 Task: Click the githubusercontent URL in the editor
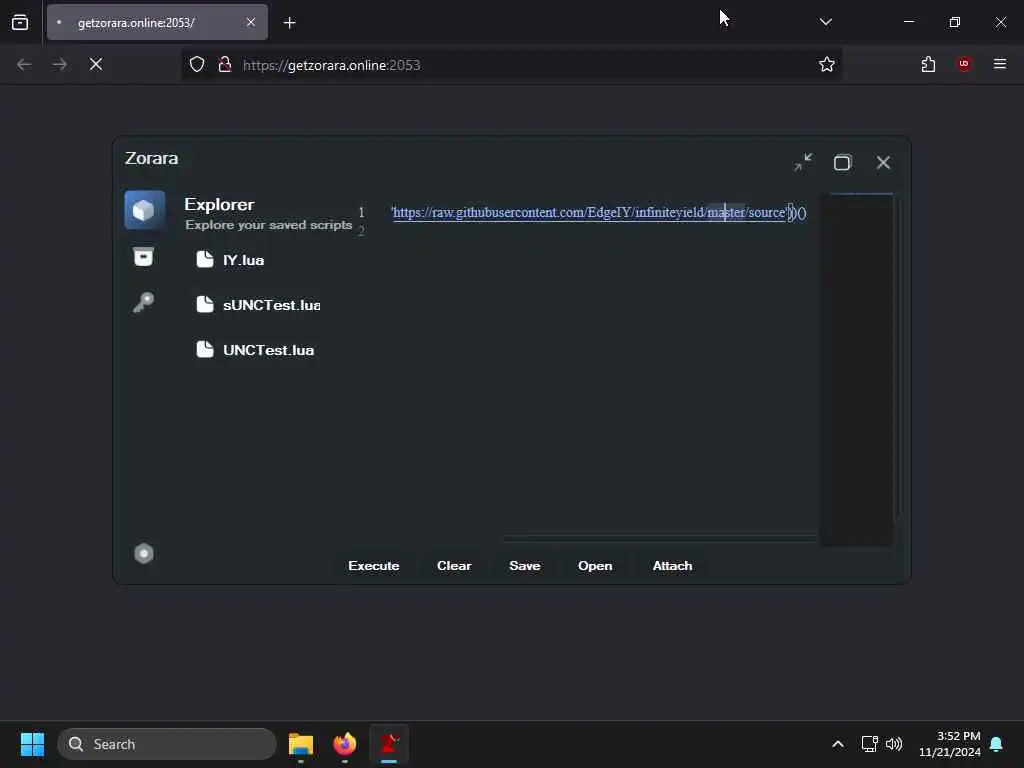pos(589,212)
